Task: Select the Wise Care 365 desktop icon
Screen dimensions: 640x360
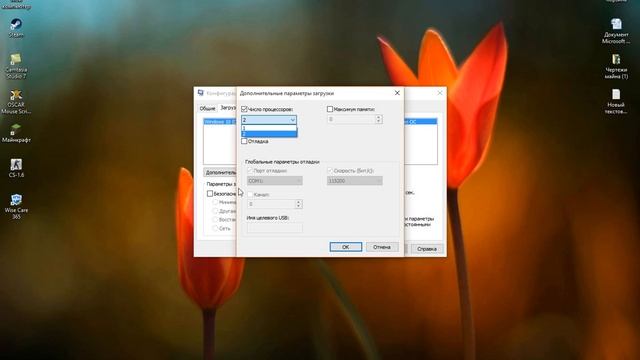Action: pos(16,206)
